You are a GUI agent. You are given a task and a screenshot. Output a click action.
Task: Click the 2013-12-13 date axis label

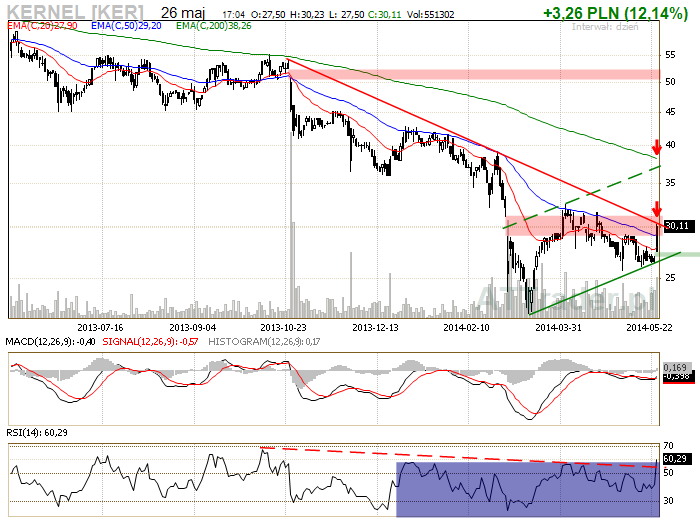tap(375, 328)
